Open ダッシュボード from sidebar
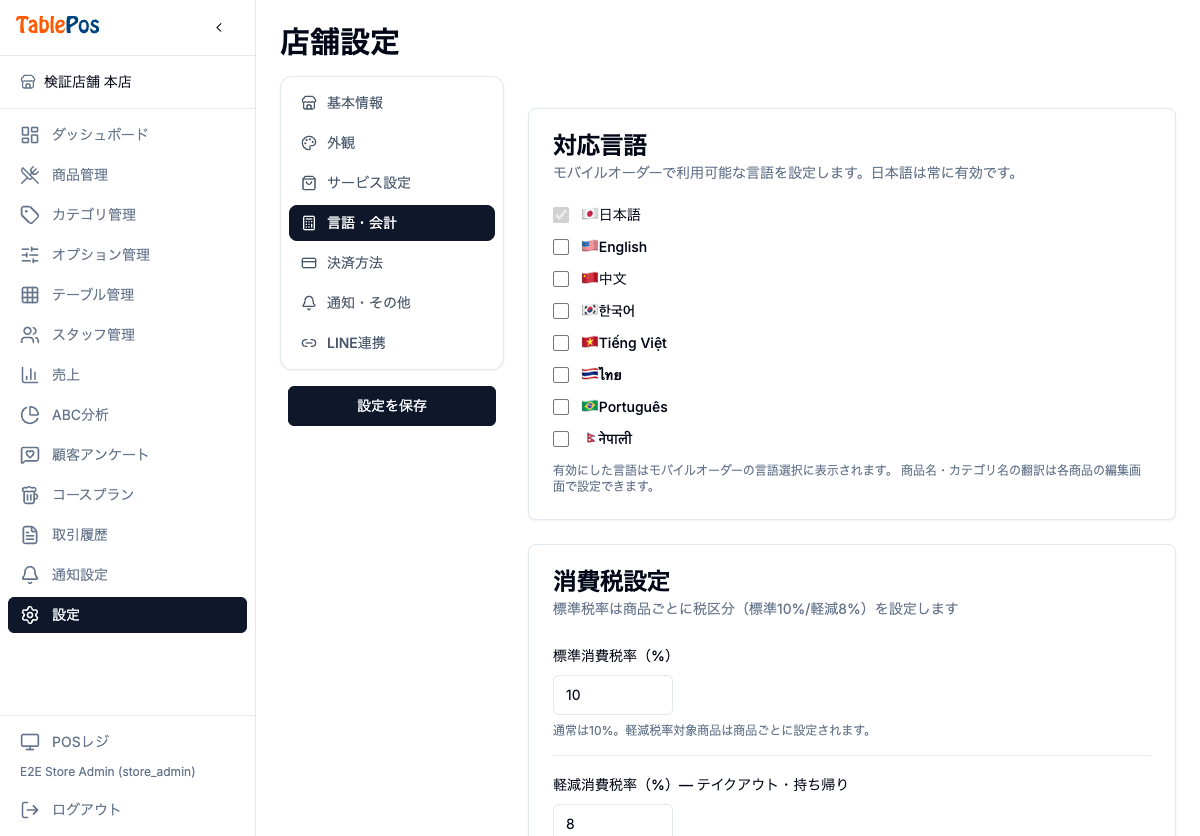The height and width of the screenshot is (836, 1200). point(127,135)
